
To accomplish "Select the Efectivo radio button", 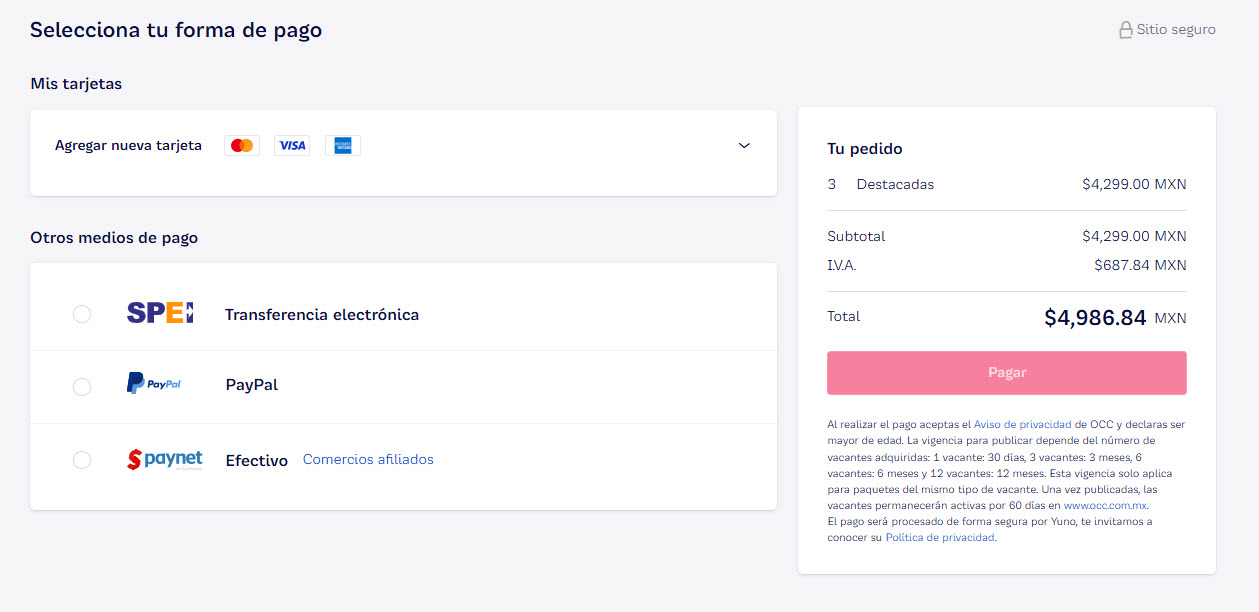I will pos(82,460).
